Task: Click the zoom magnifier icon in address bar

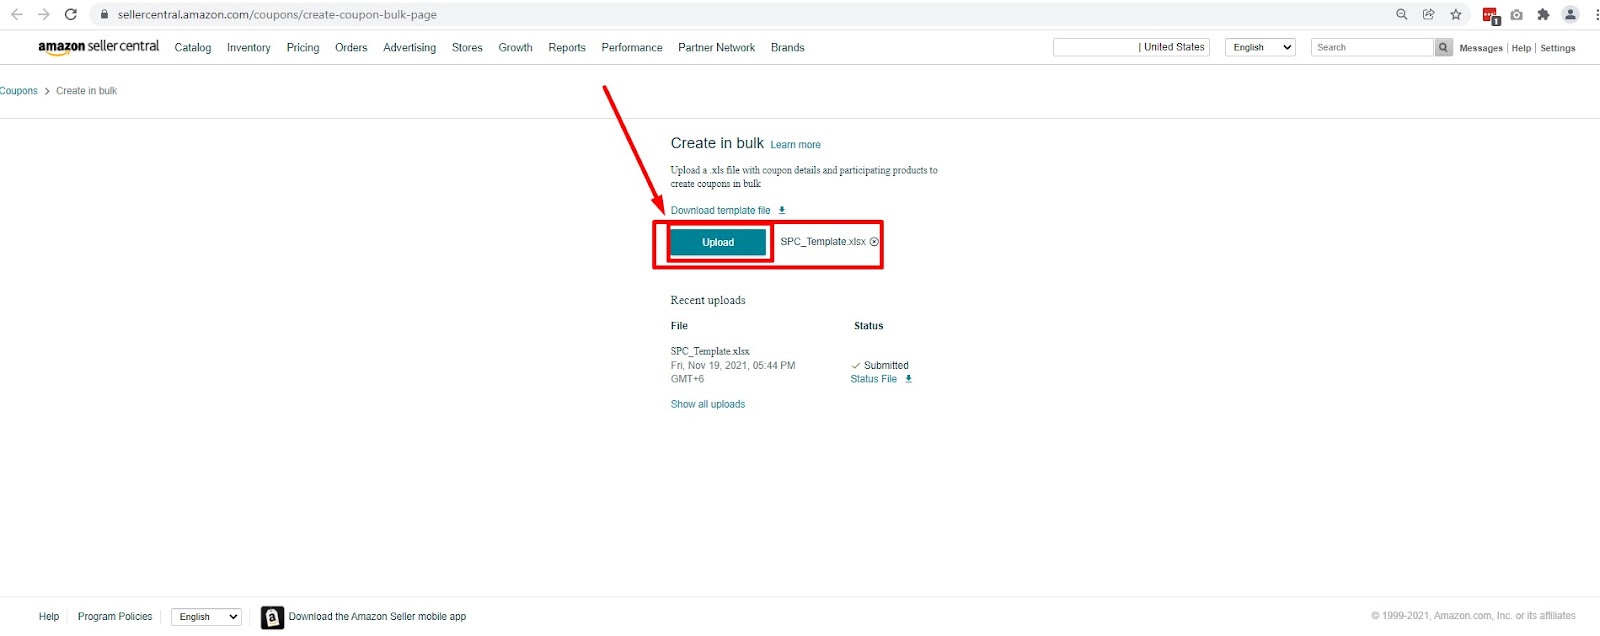Action: [x=1401, y=14]
